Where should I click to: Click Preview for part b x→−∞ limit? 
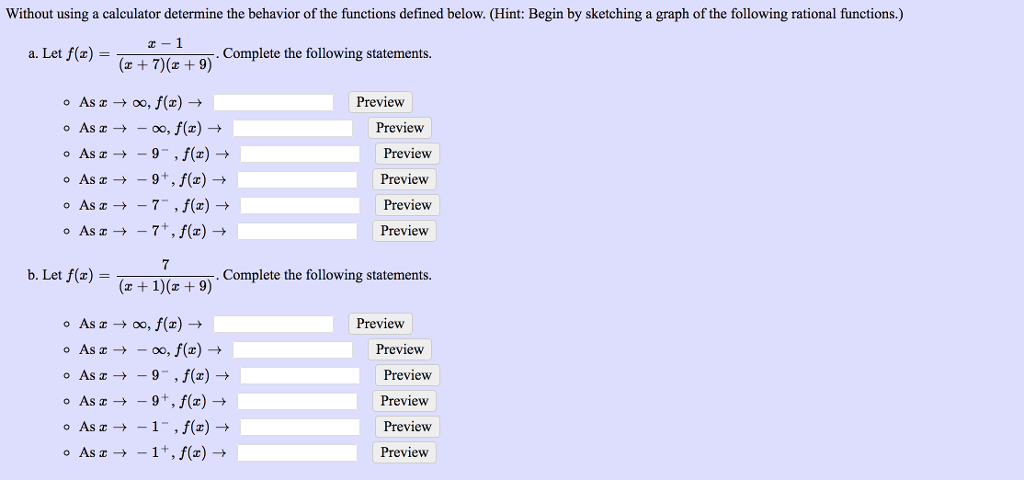coord(400,350)
